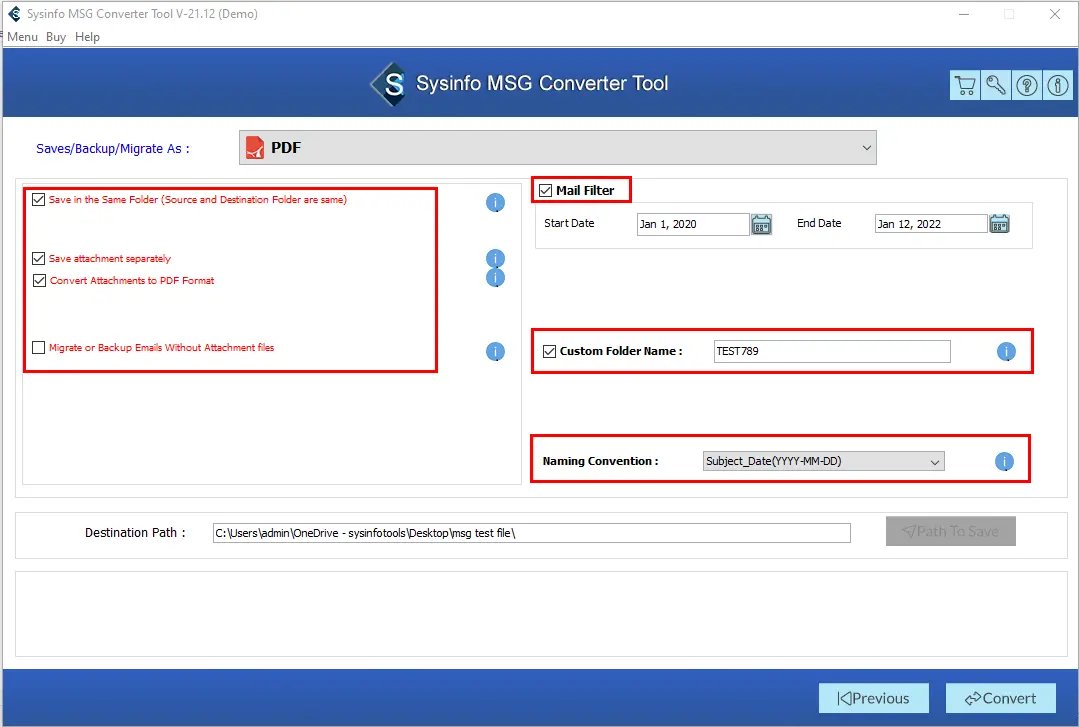Open the Naming Convention dropdown
Screen dimensions: 1079x727
point(823,462)
